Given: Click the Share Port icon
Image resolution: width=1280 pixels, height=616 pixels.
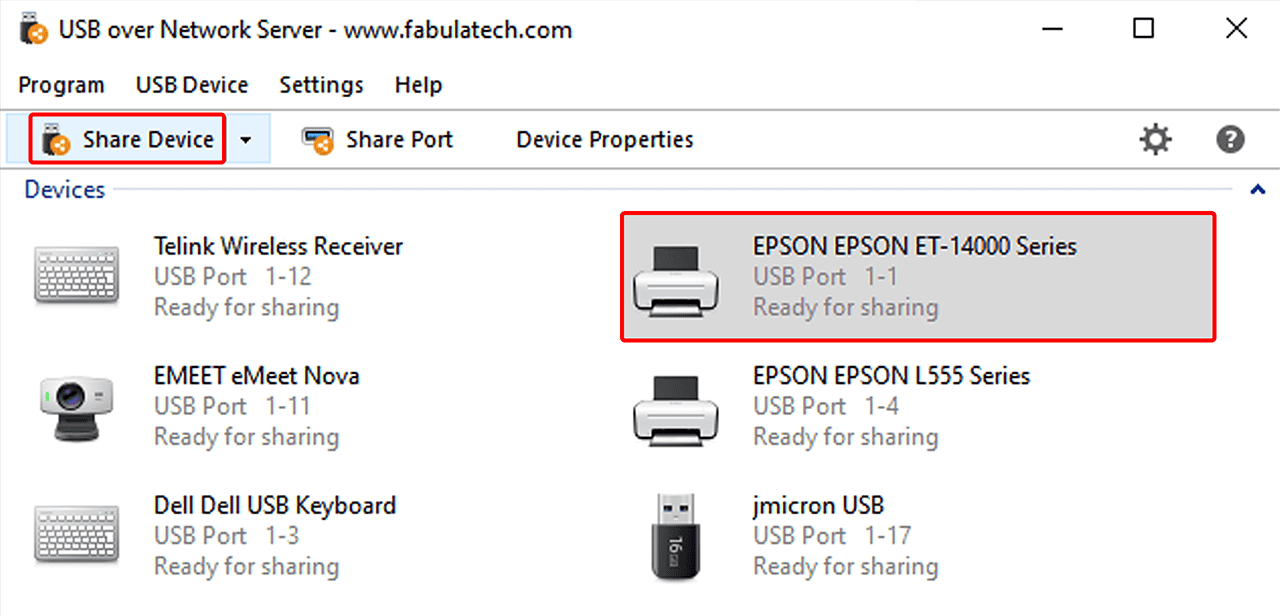Looking at the screenshot, I should click(317, 140).
